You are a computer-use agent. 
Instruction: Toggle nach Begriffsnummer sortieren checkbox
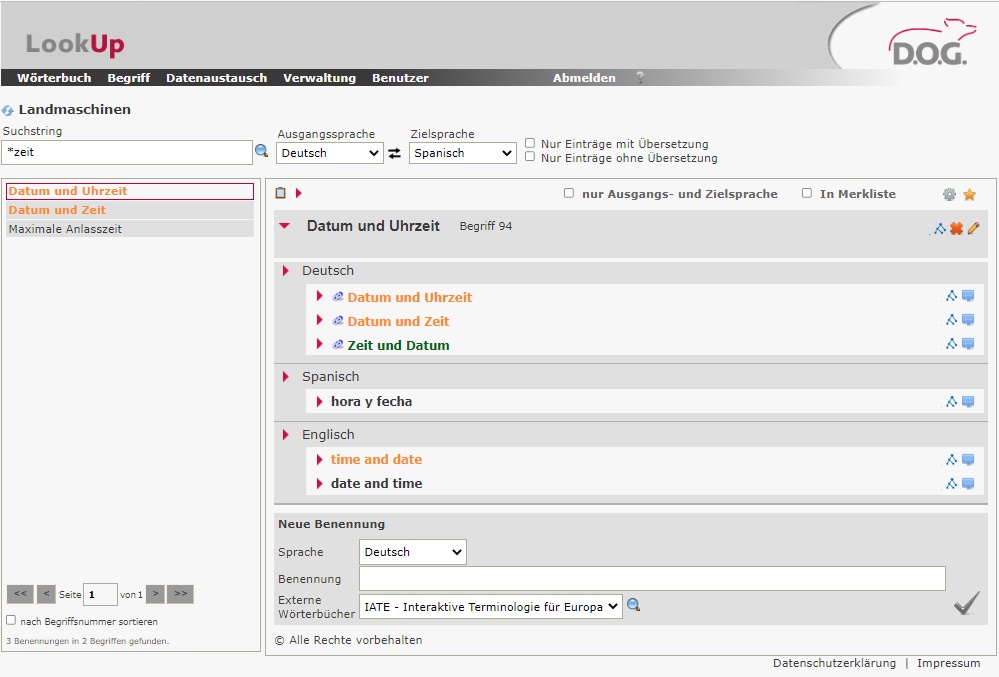tap(11, 621)
